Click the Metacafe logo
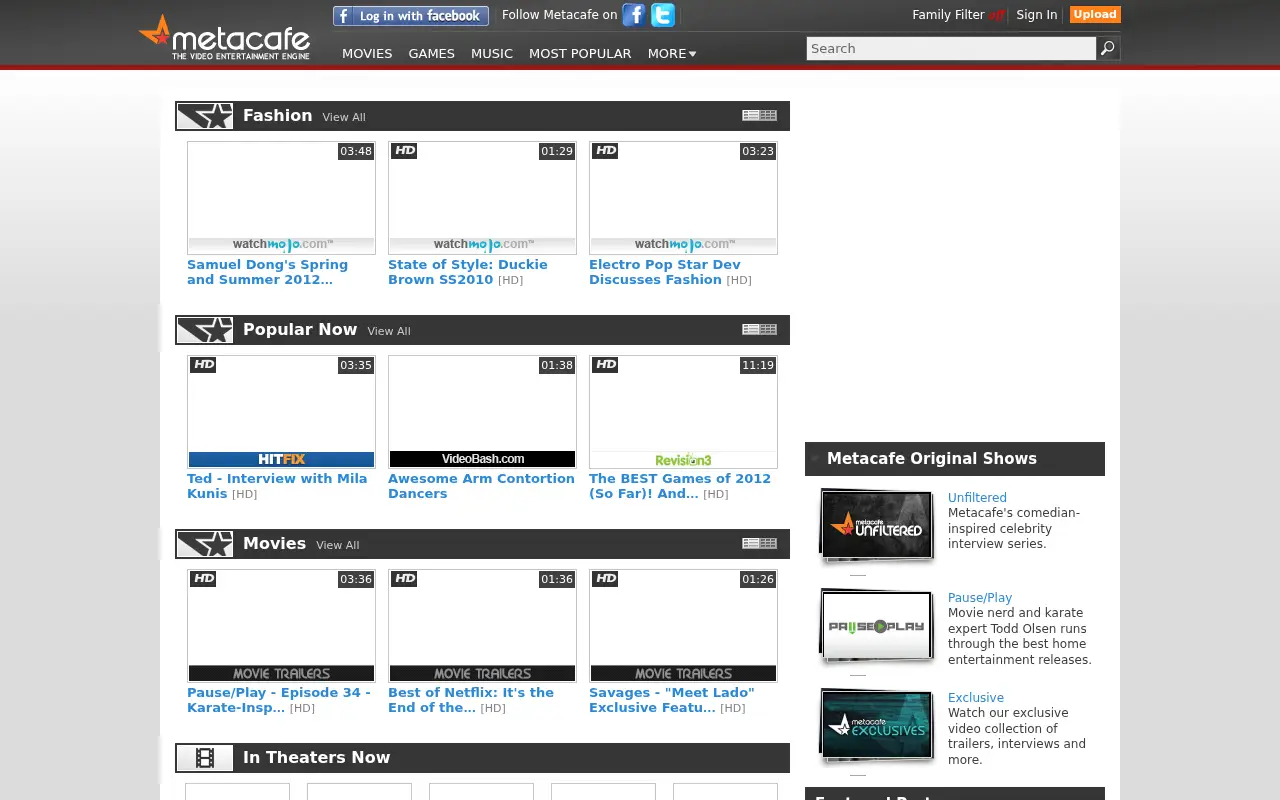 coord(224,38)
